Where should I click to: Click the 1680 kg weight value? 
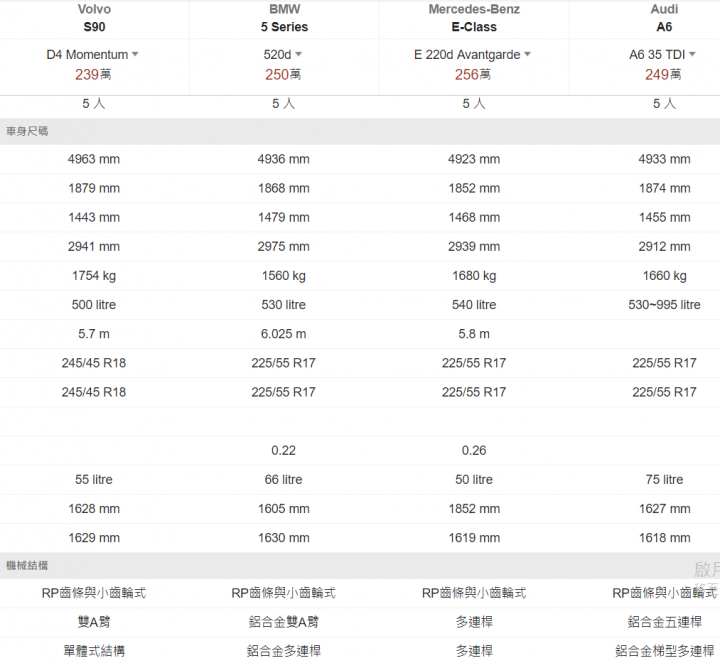pos(474,276)
